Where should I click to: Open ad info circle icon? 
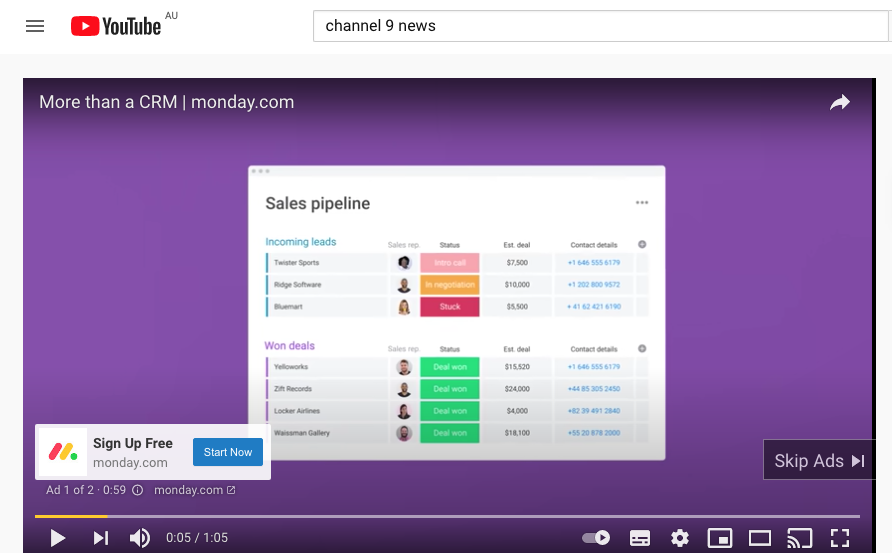click(x=138, y=490)
